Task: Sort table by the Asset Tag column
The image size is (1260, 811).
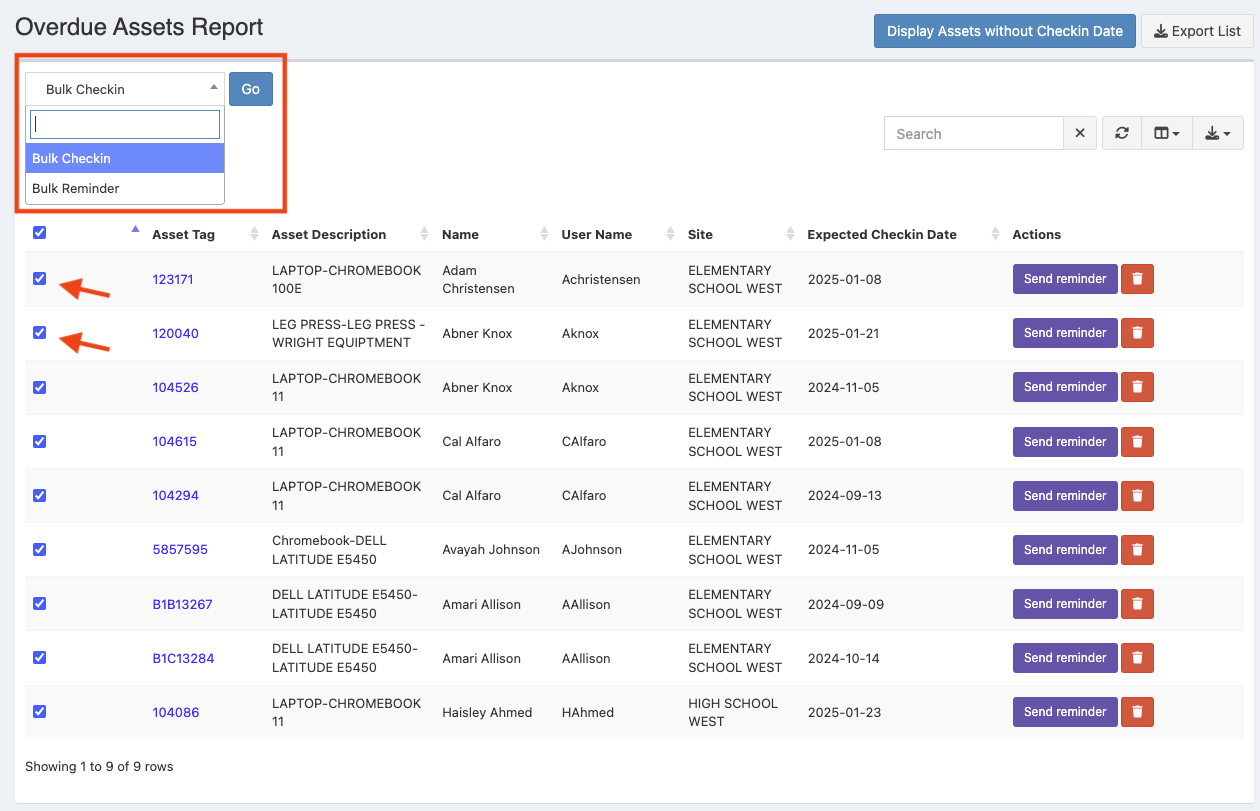Action: (x=183, y=235)
